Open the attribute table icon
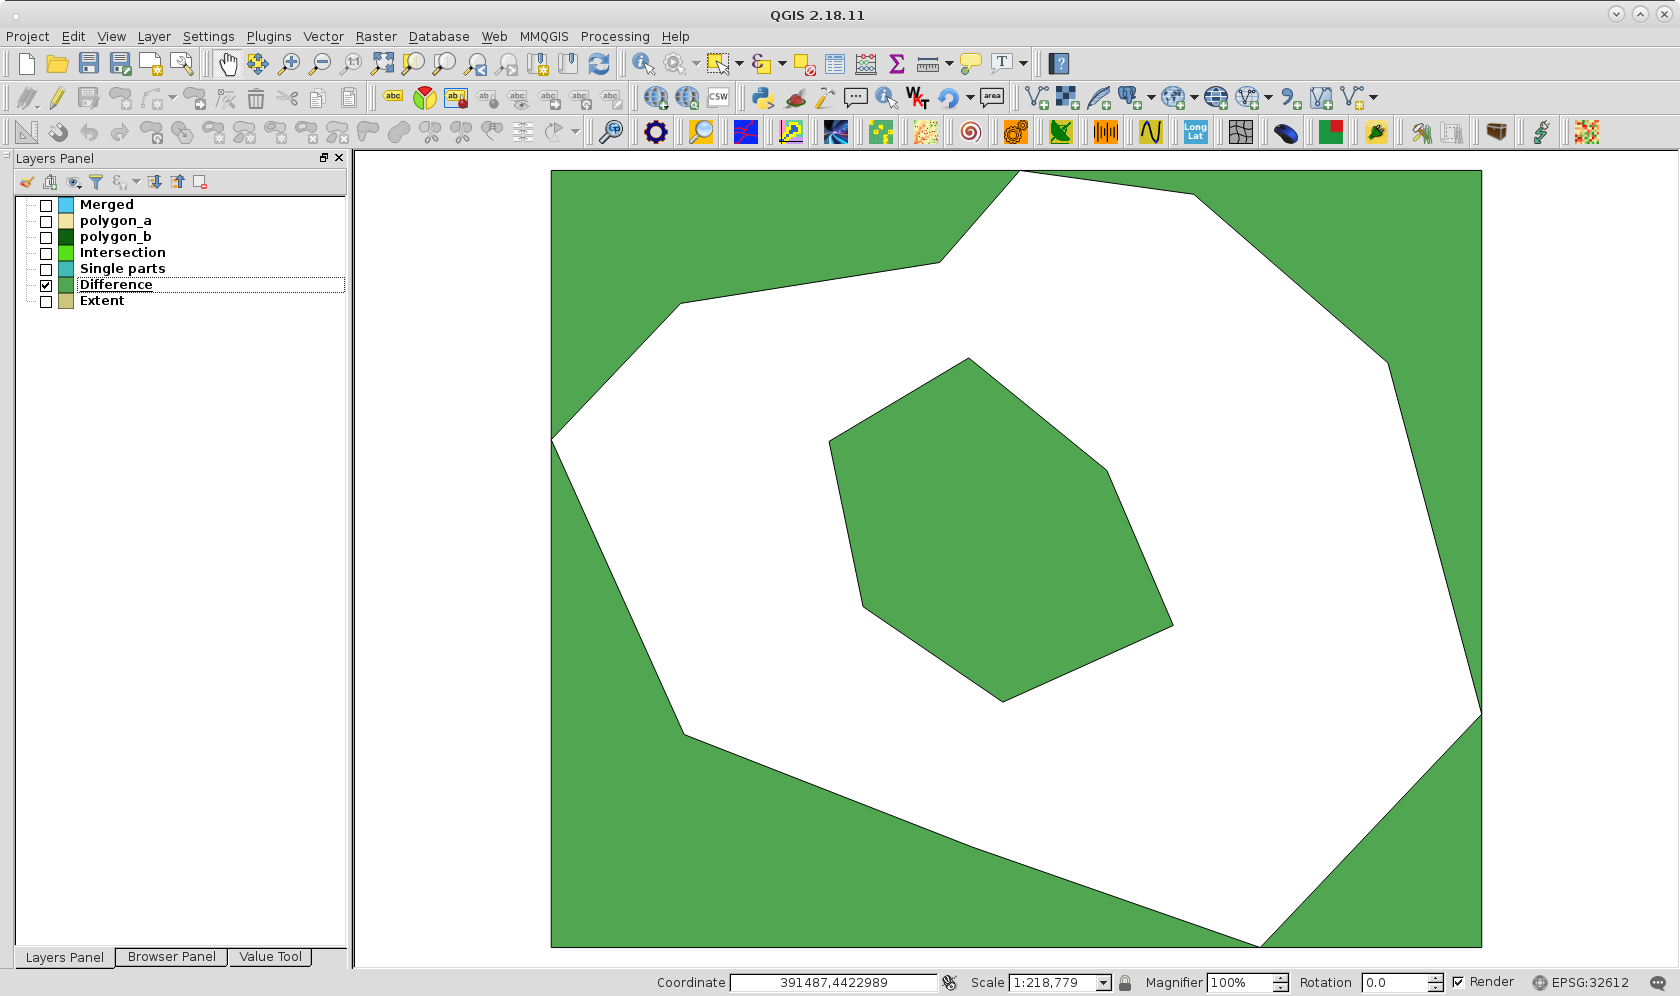Image resolution: width=1680 pixels, height=996 pixels. coord(835,64)
